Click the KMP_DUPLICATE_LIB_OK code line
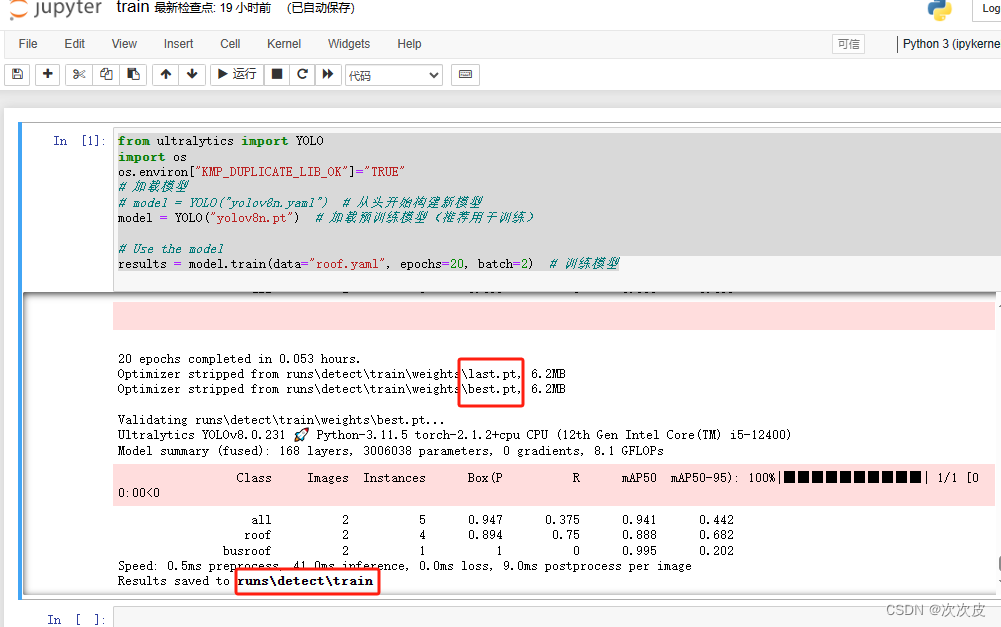 [261, 172]
